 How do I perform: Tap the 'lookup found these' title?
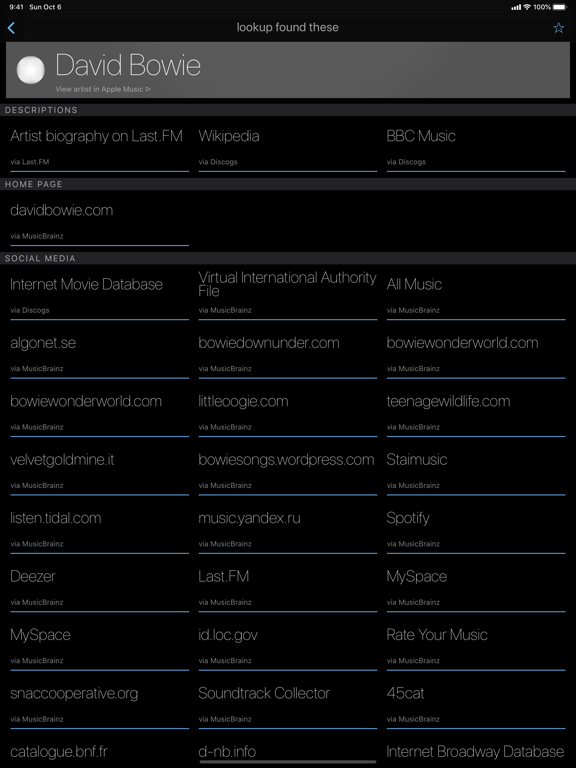tap(288, 27)
